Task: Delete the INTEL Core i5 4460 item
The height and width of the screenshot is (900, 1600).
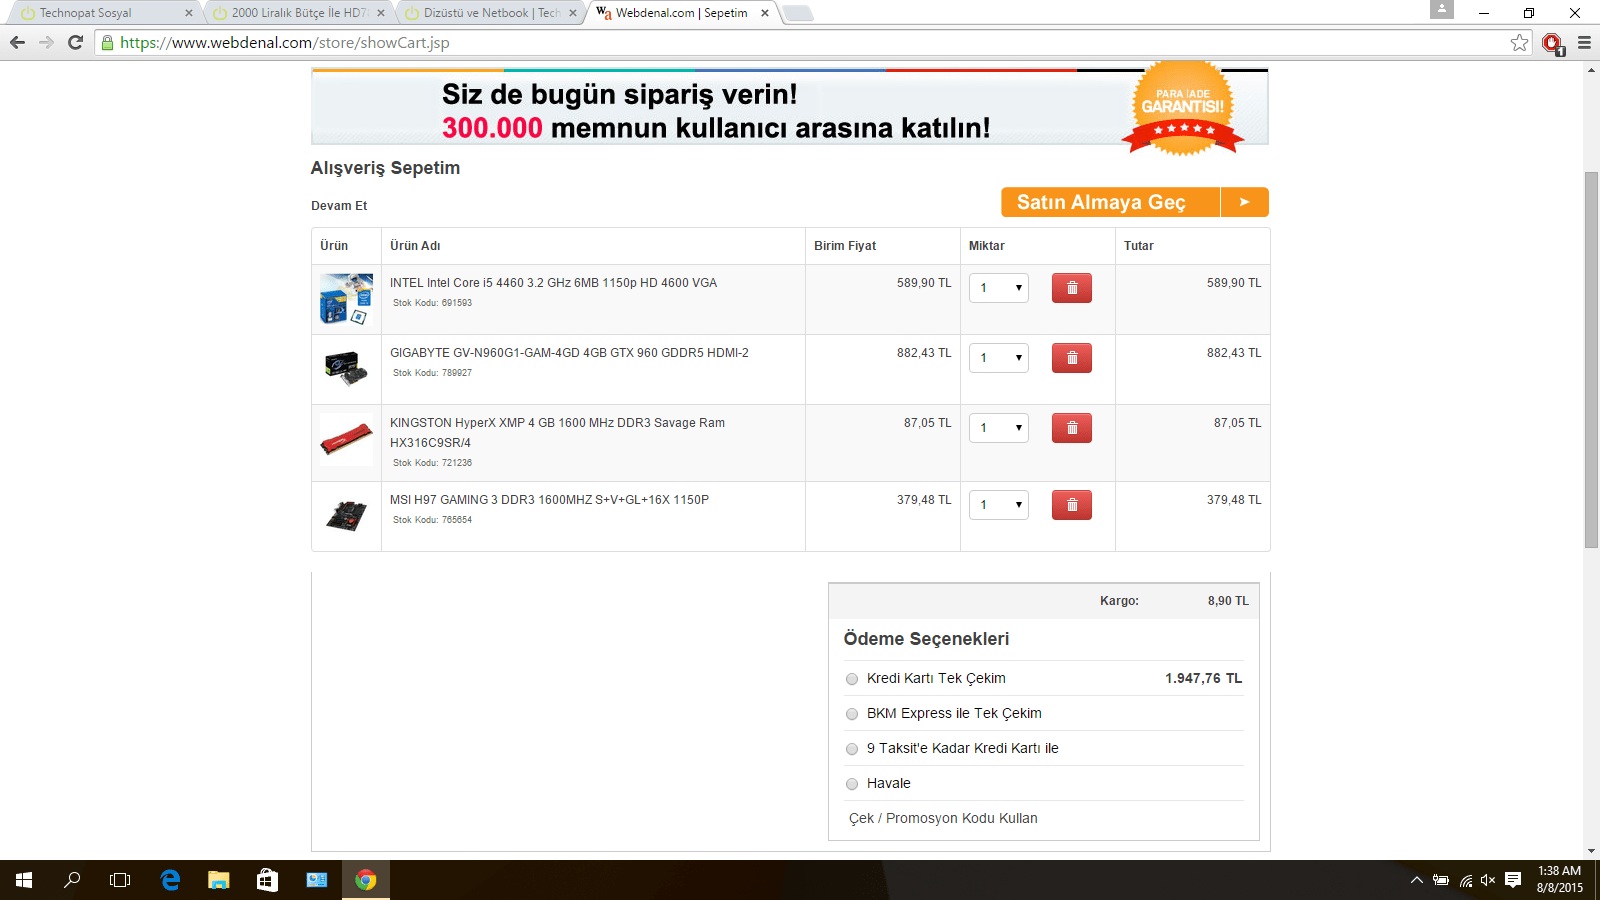Action: tap(1071, 288)
